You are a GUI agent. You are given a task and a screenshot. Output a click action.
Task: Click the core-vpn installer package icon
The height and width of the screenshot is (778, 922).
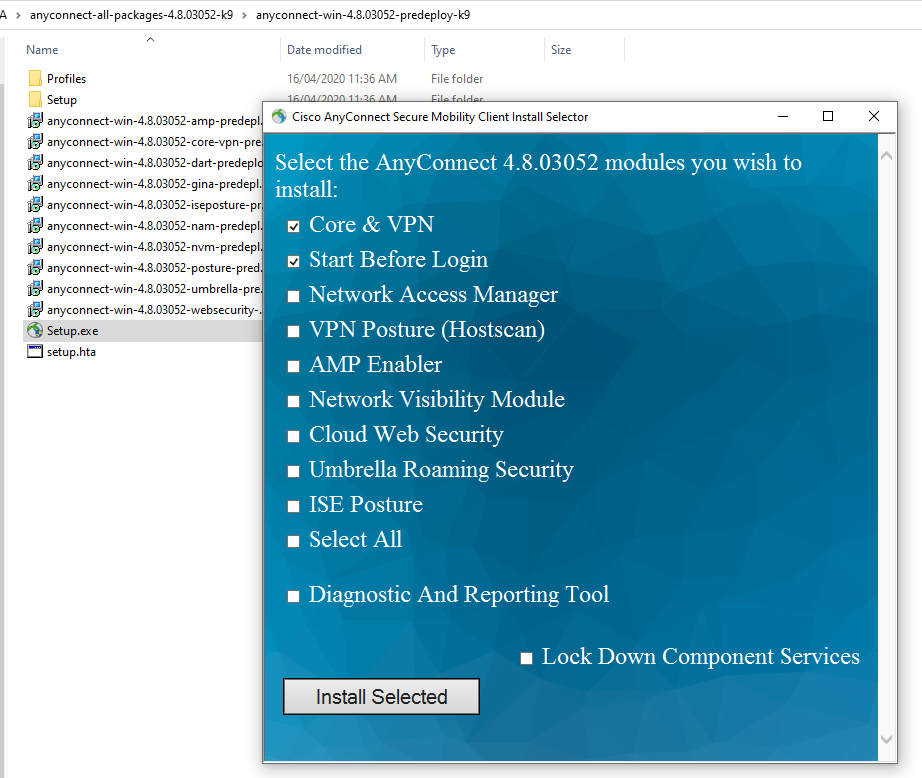click(x=35, y=142)
